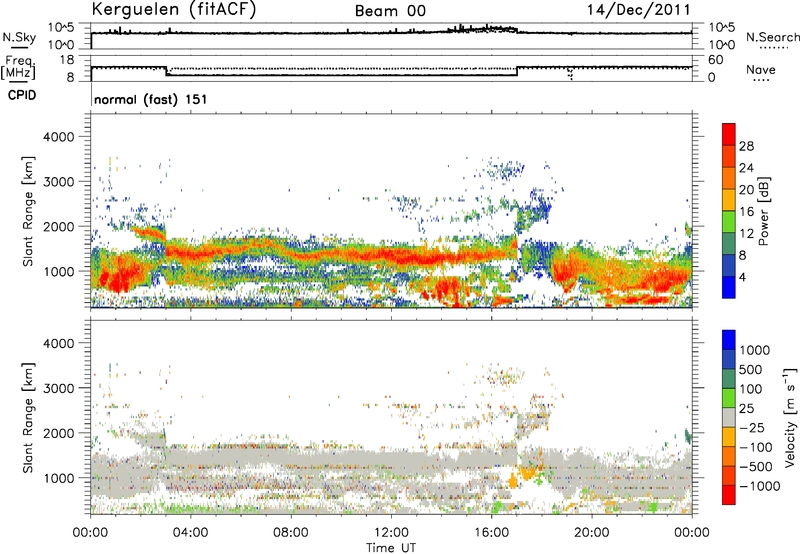Viewport: 800px width, 554px height.
Task: Click the 'Slant Range [km]' label of the velocity panel
Action: tap(28, 418)
